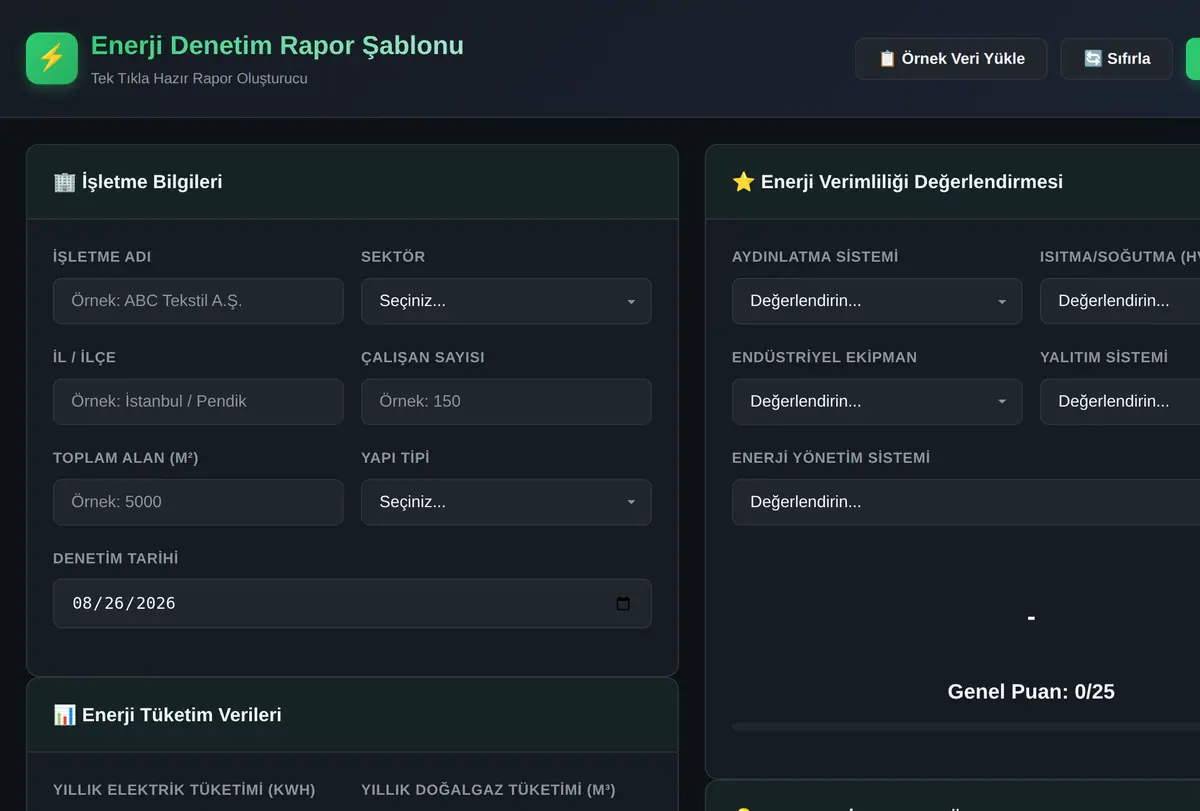Click into the İl / İlçe field
1200x811 pixels.
[198, 401]
